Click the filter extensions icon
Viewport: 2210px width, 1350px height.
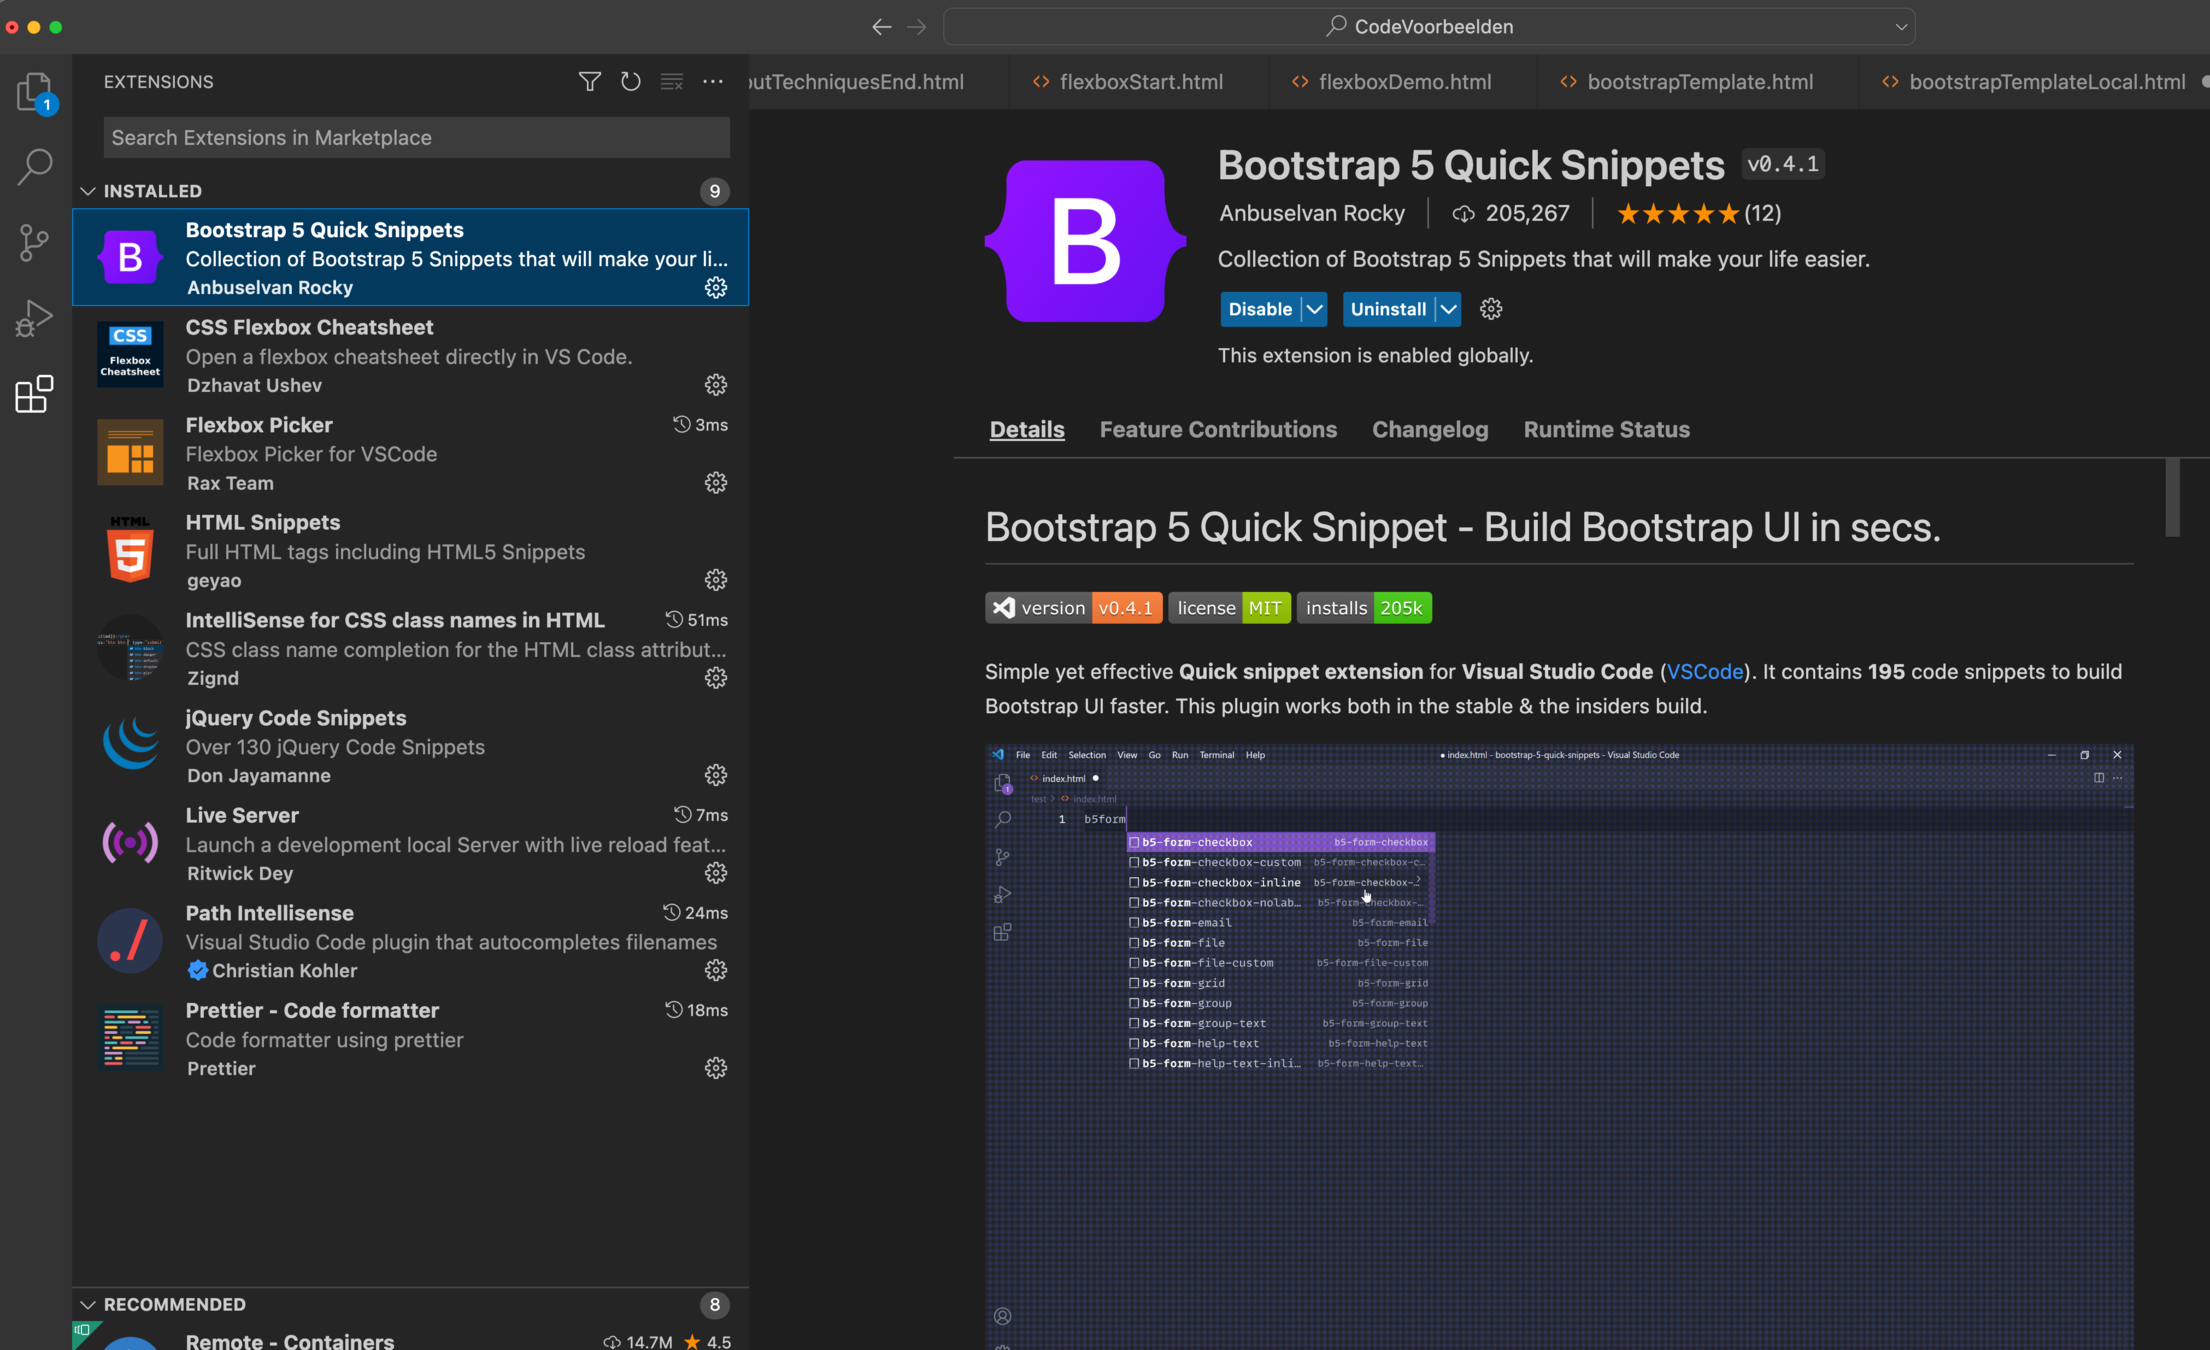[x=589, y=82]
